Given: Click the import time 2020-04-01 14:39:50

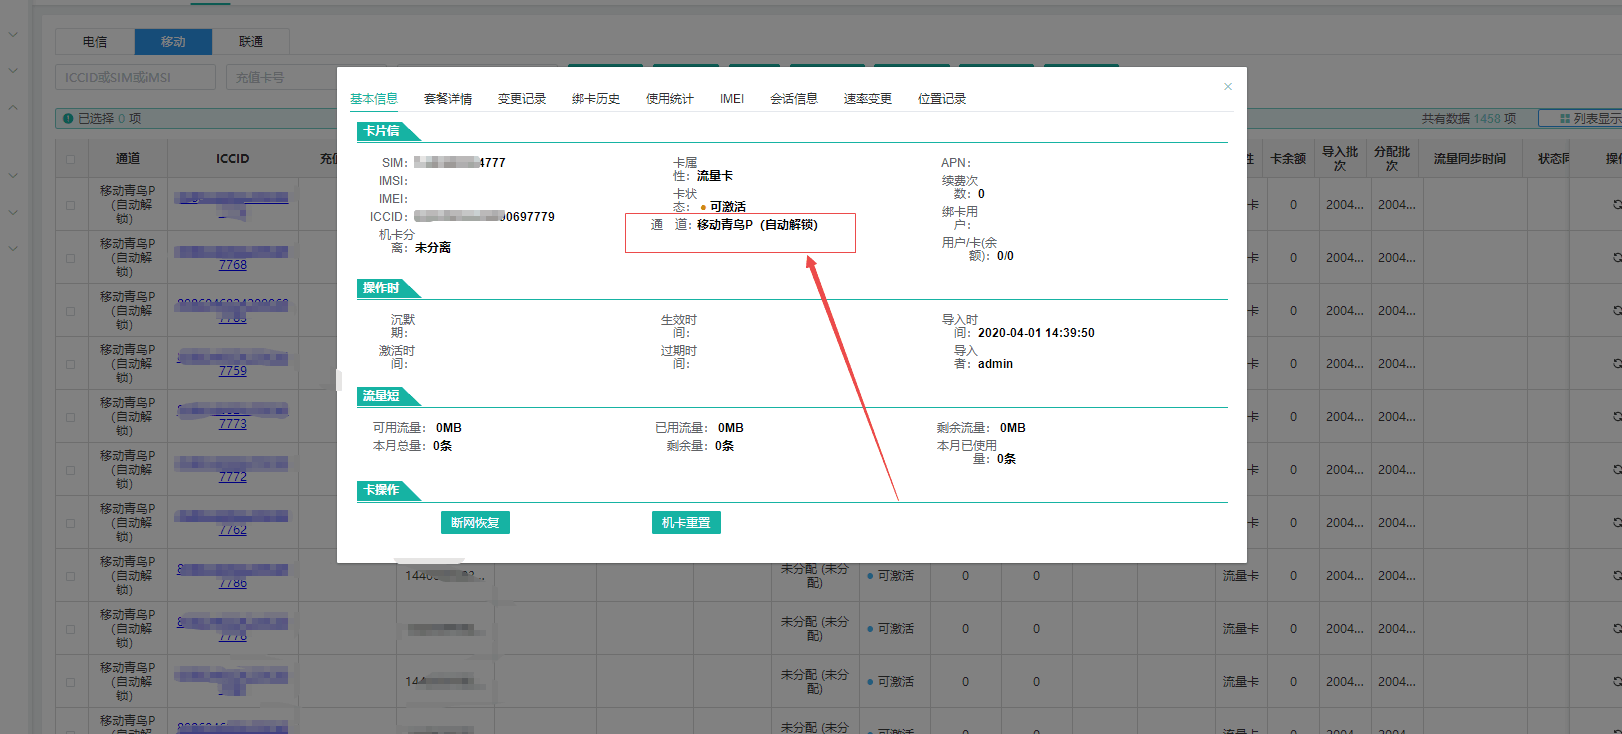Looking at the screenshot, I should (1036, 333).
